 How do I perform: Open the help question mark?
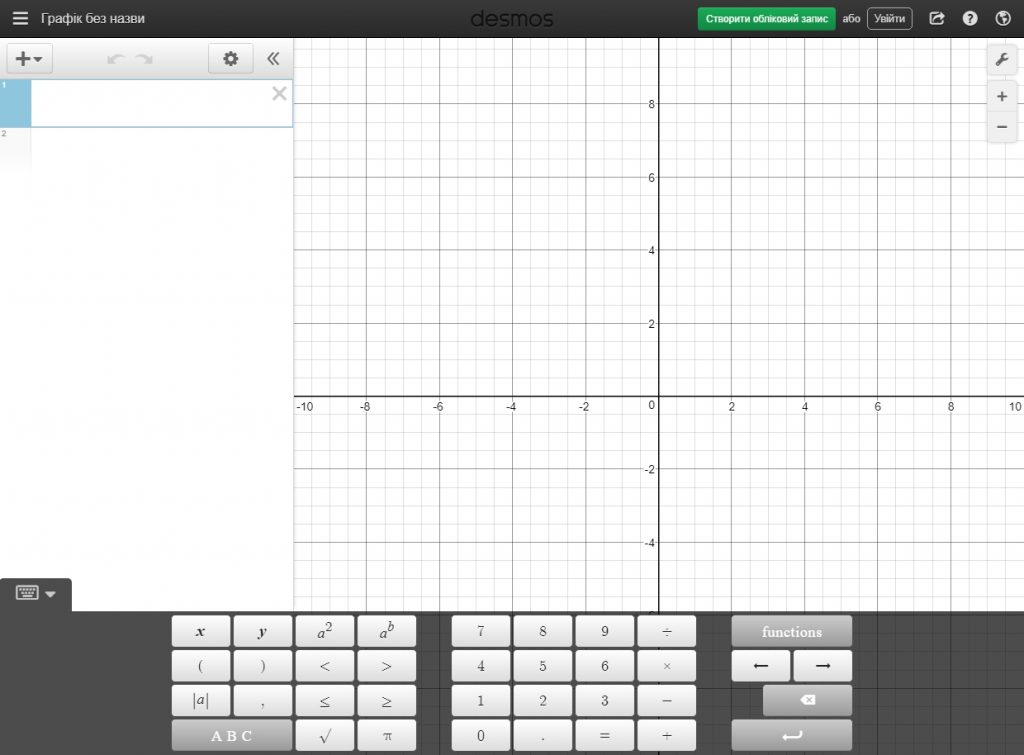tap(970, 18)
